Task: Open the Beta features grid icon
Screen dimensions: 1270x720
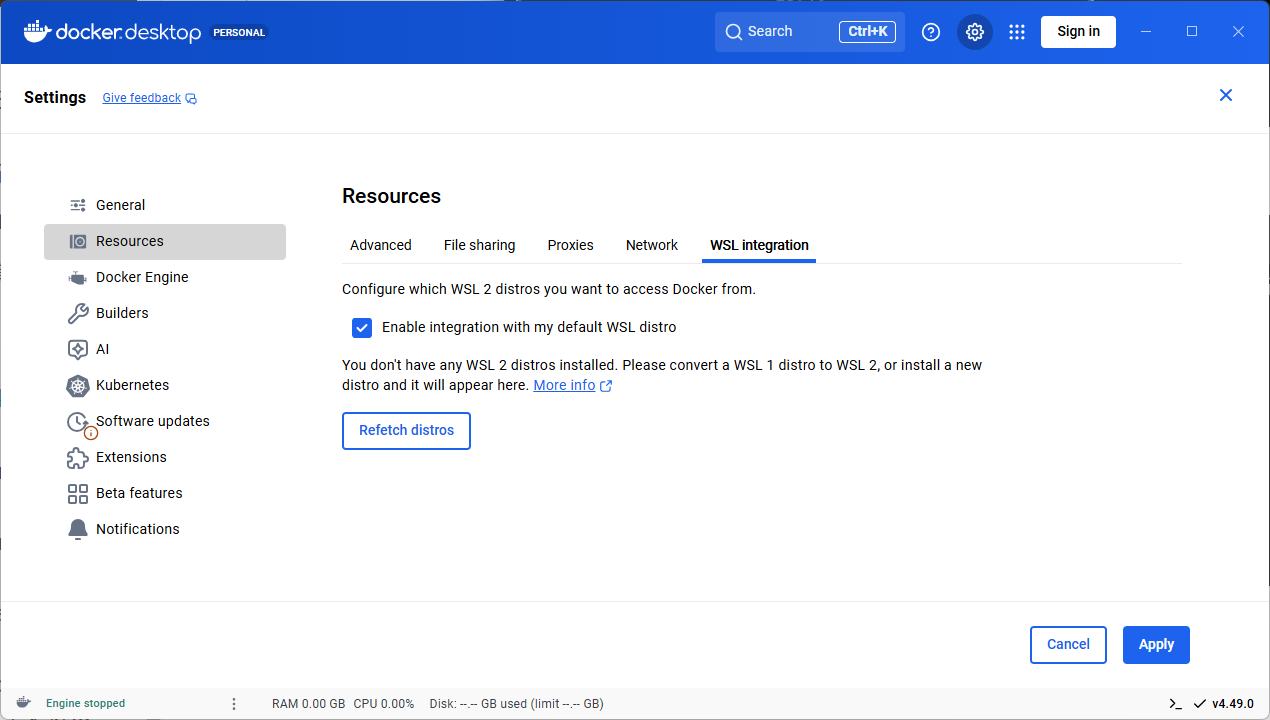Action: pyautogui.click(x=77, y=493)
